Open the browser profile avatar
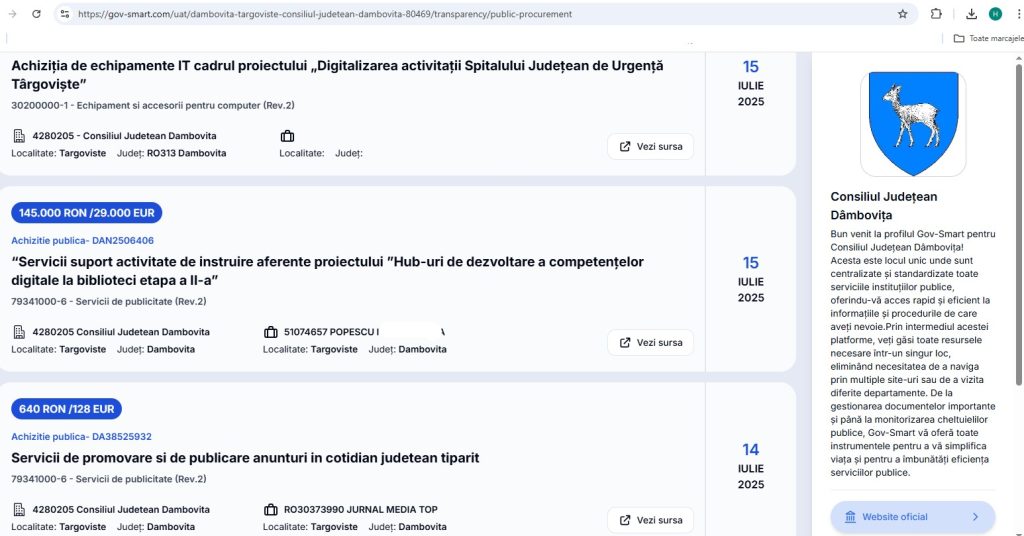The image size is (1024, 536). point(995,14)
